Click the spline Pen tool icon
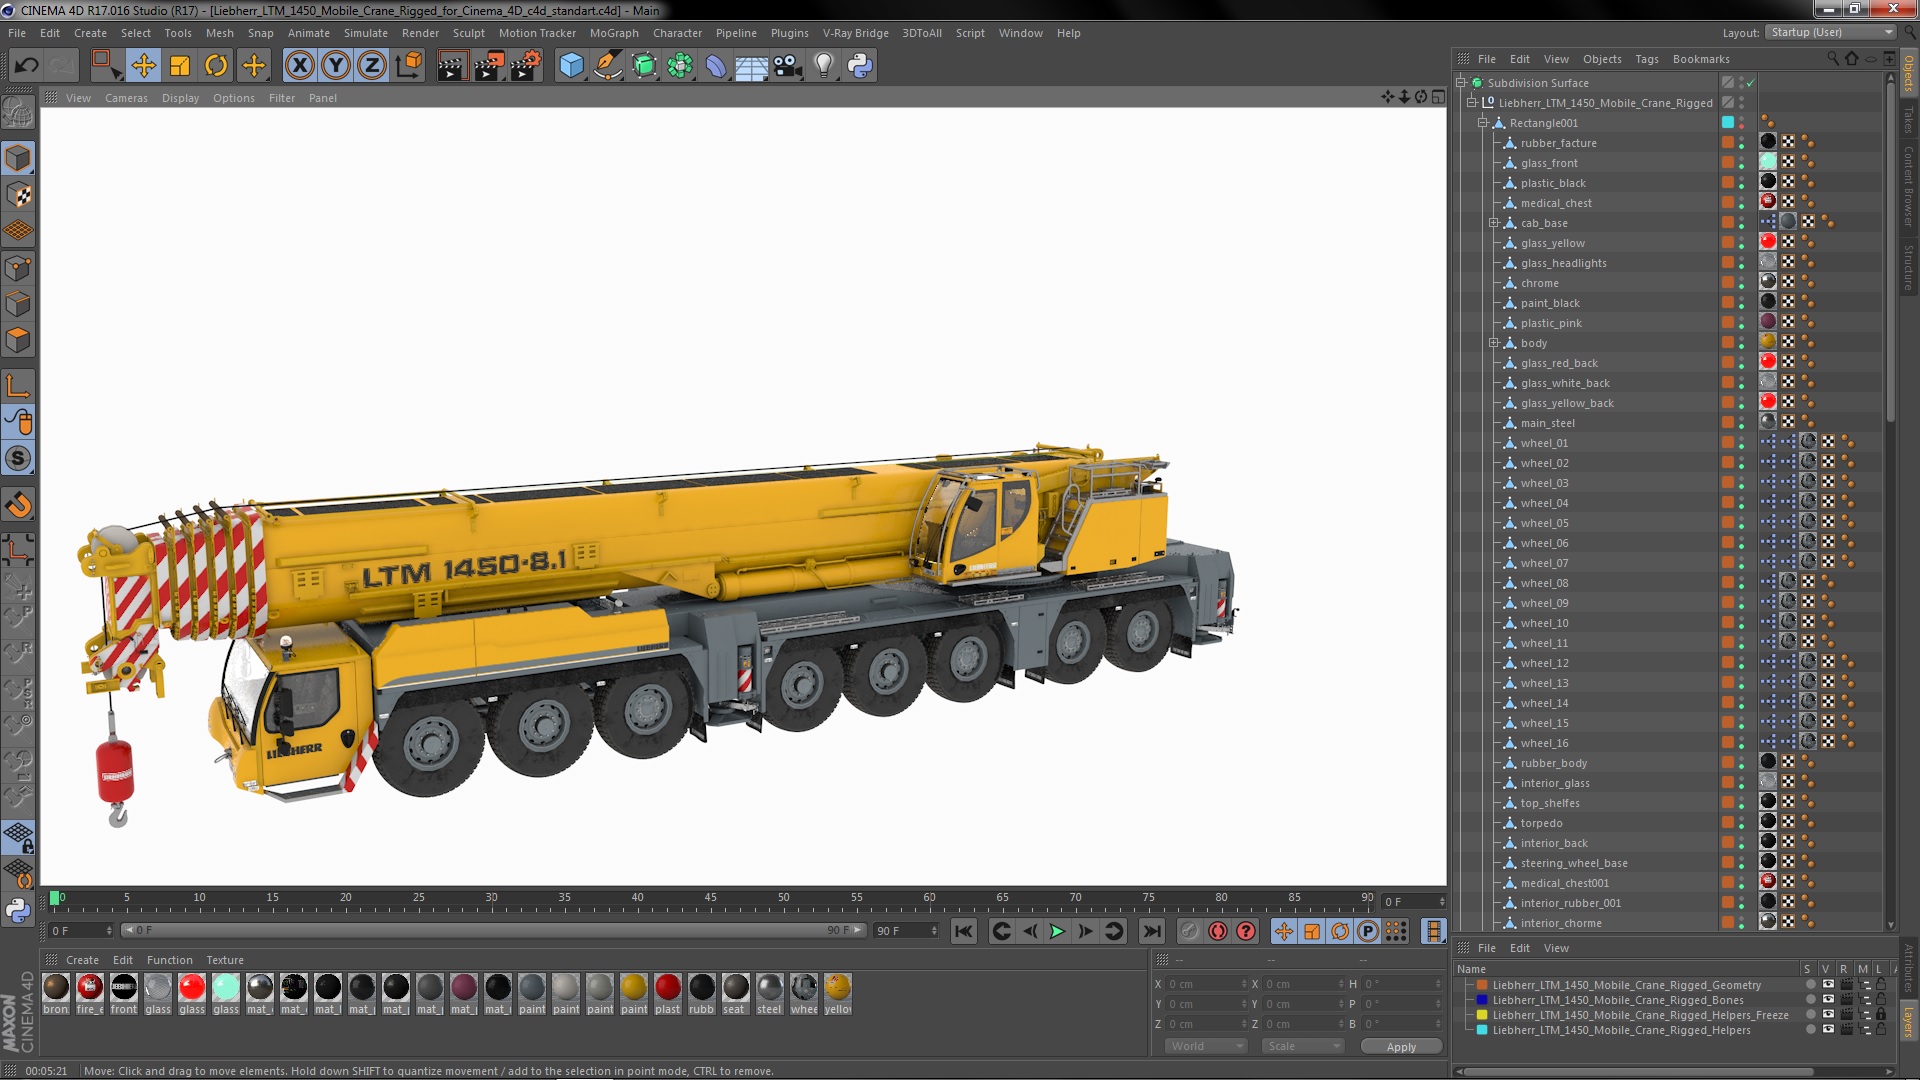 [608, 66]
